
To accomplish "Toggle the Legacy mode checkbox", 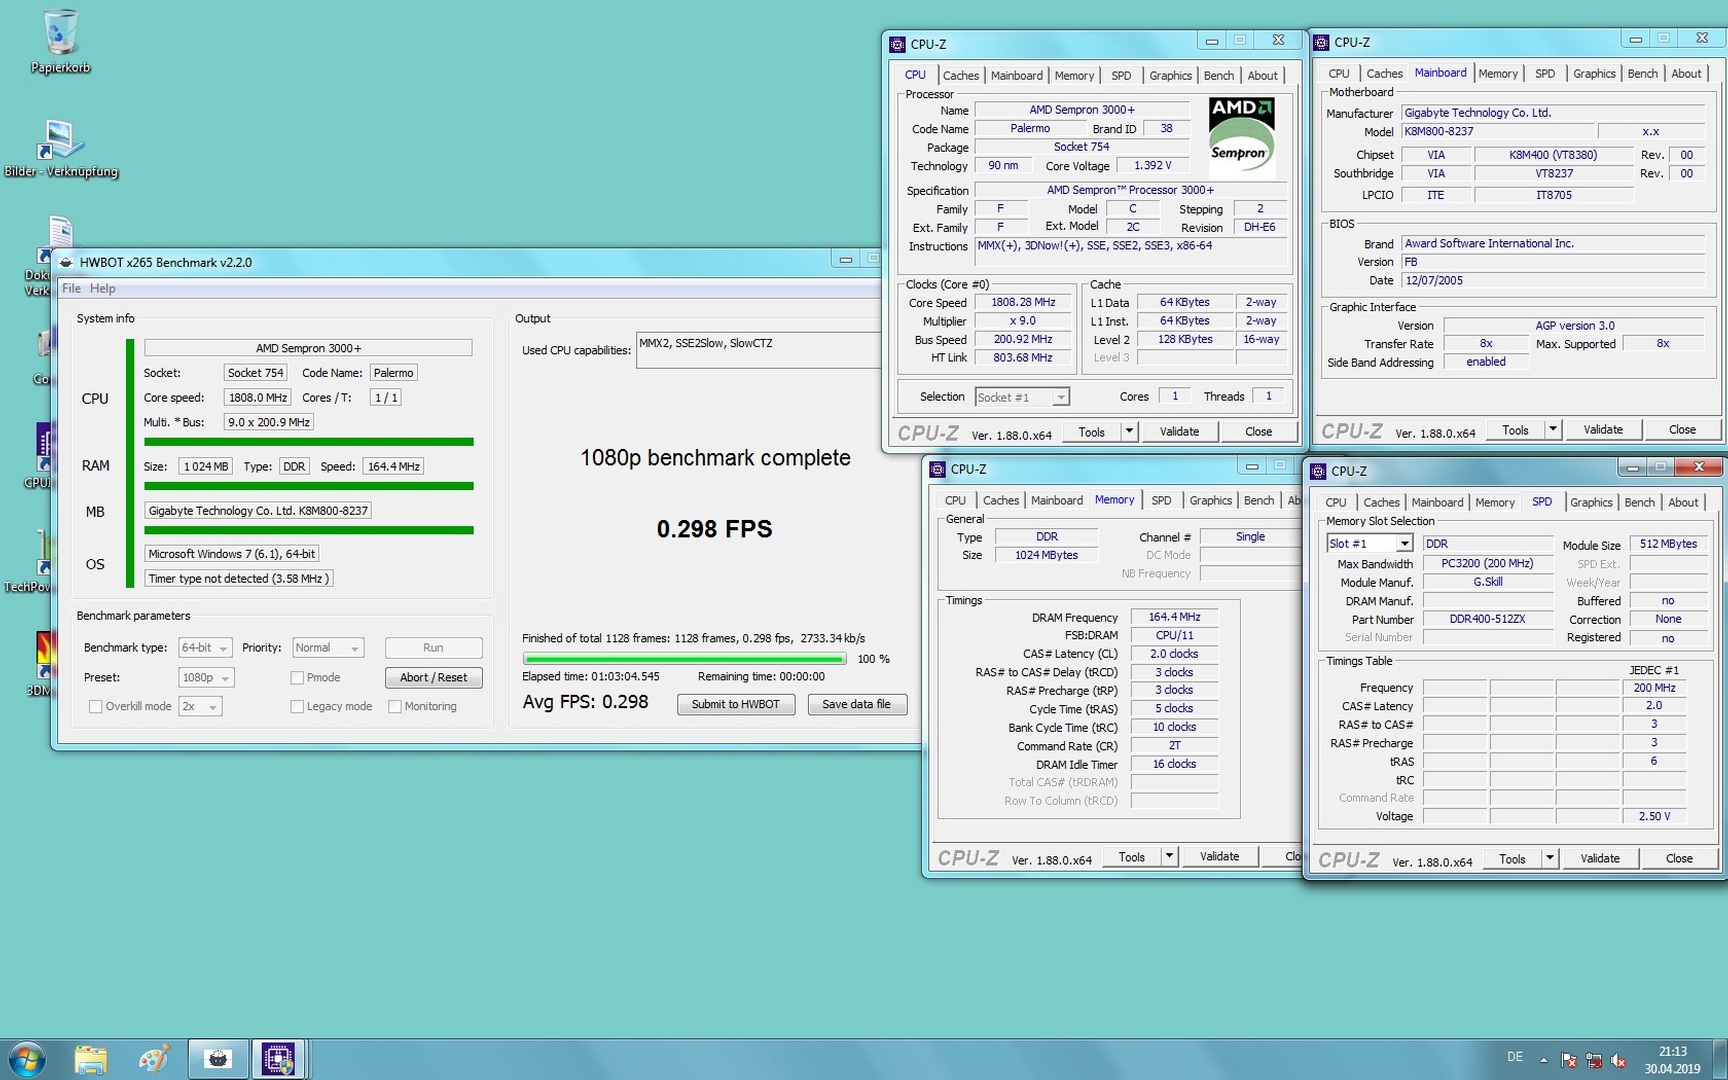I will point(297,706).
